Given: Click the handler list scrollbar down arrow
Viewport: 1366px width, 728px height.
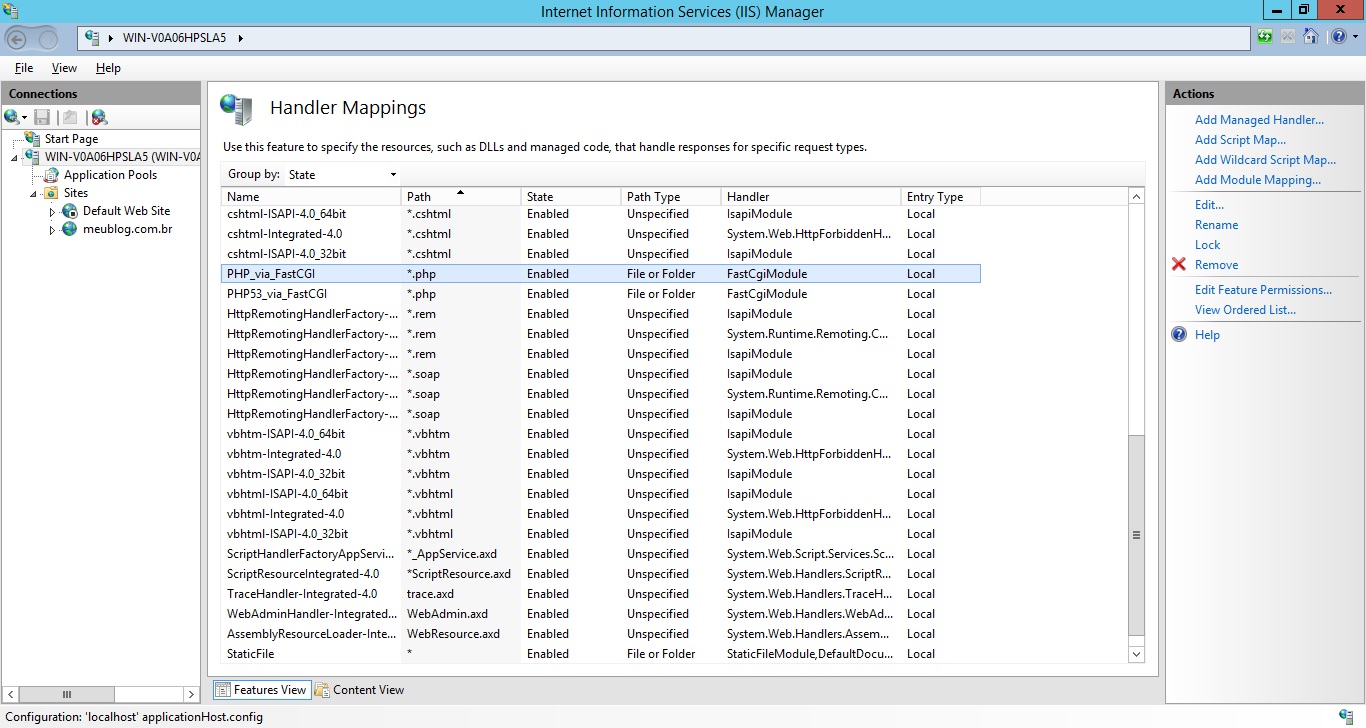Looking at the screenshot, I should [1136, 654].
